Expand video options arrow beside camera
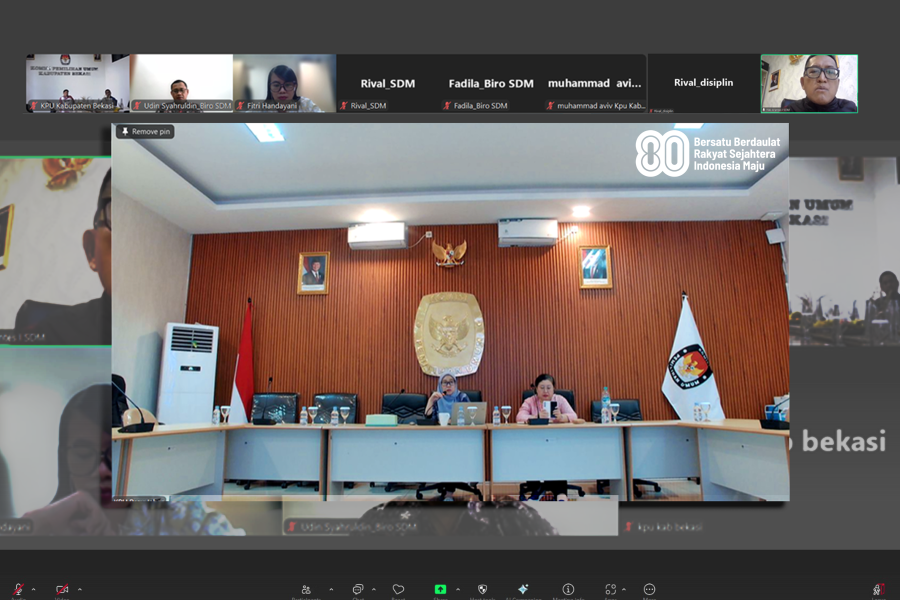The height and width of the screenshot is (600, 900). coord(80,589)
